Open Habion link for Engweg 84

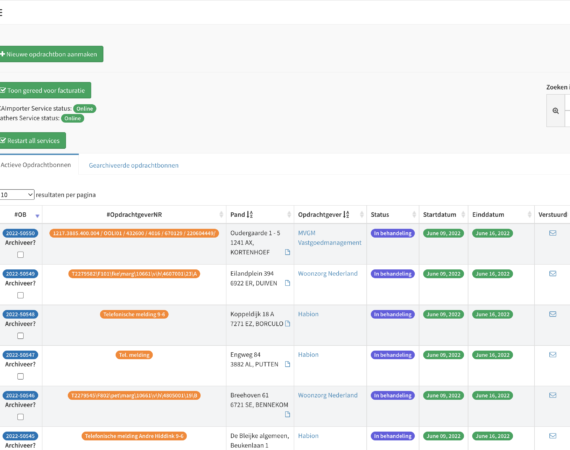(308, 354)
